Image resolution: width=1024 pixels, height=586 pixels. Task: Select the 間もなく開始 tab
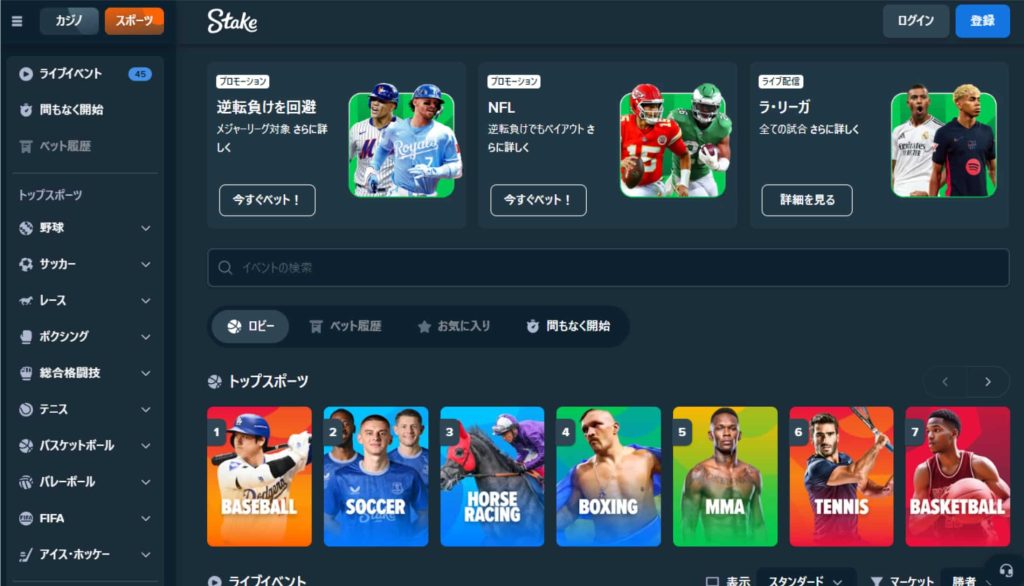click(x=568, y=326)
